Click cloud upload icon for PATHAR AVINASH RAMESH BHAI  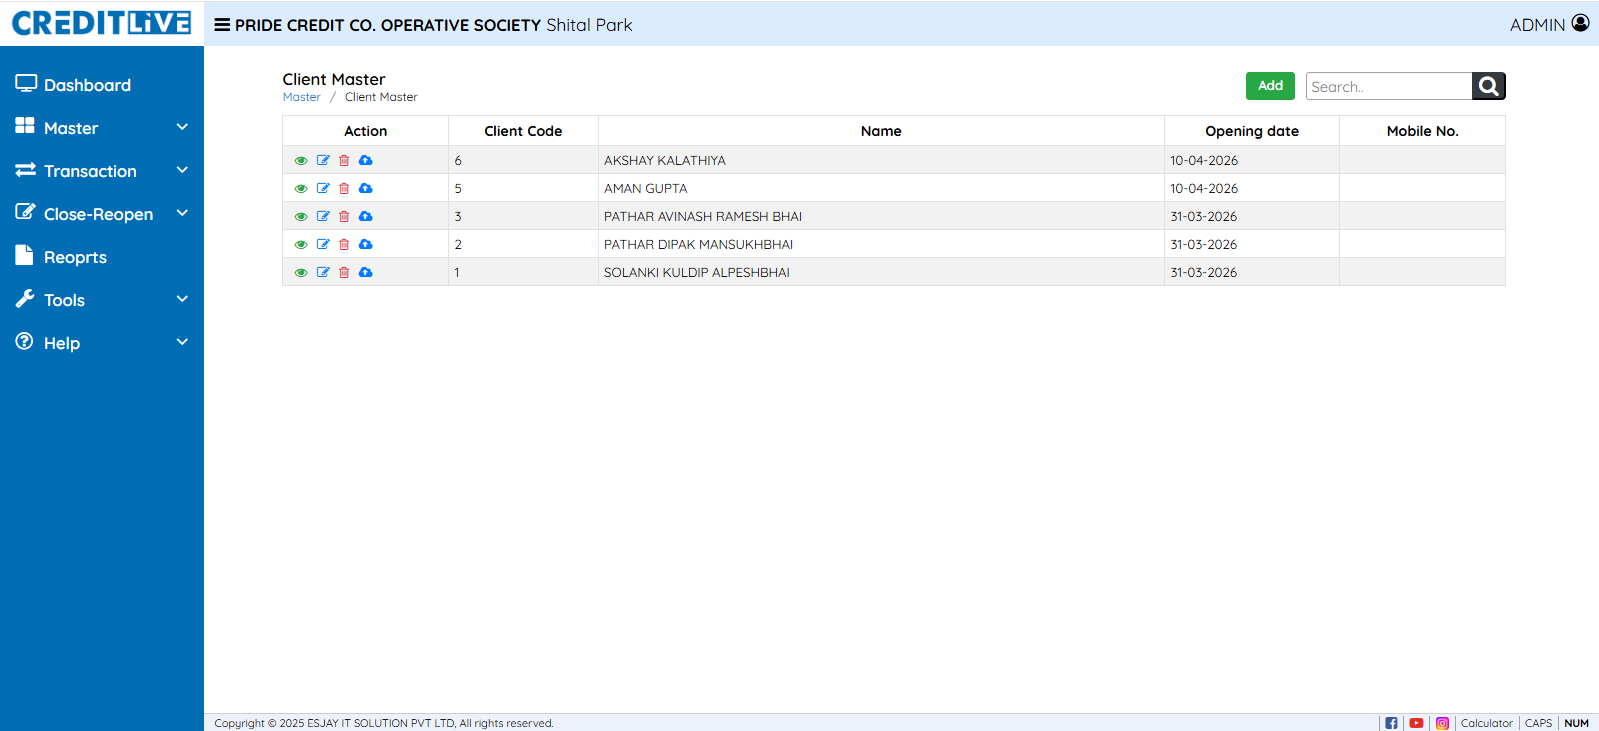click(366, 216)
